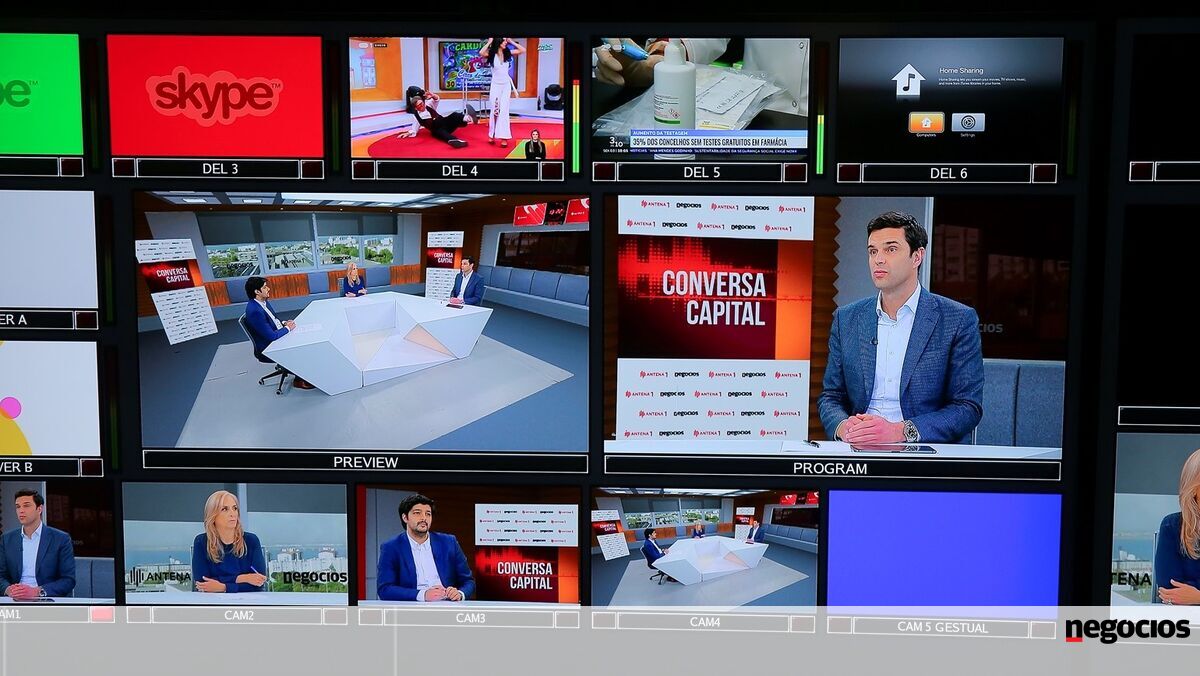Click the DEL 5 source label
The width and height of the screenshot is (1200, 676).
(x=700, y=172)
